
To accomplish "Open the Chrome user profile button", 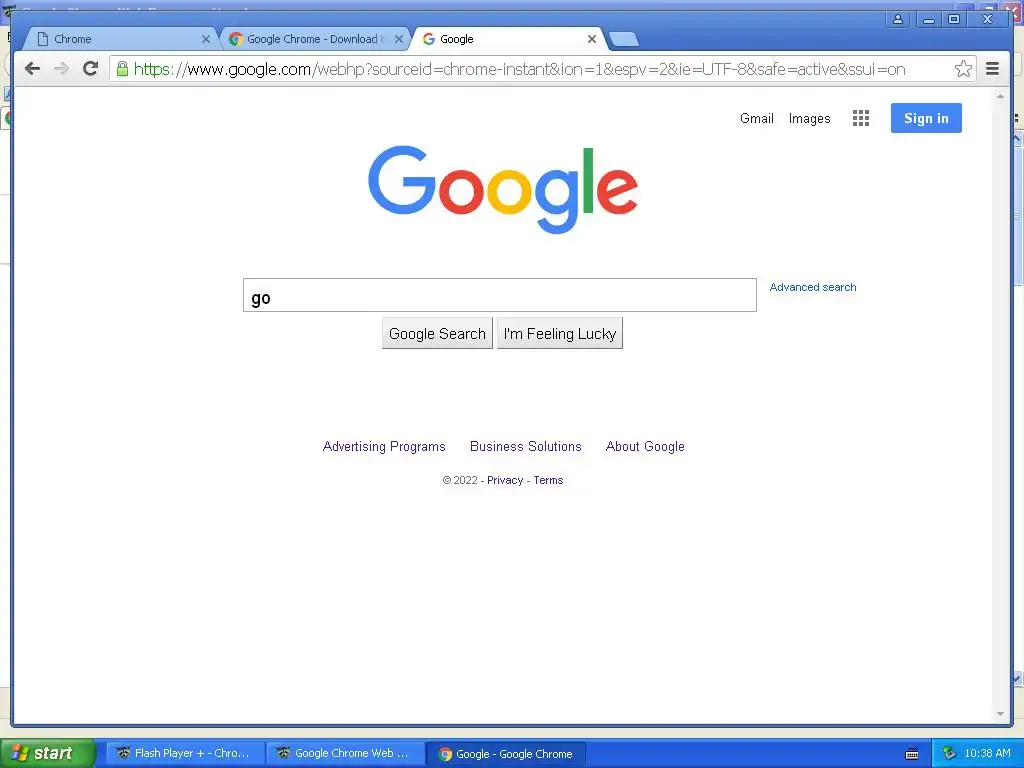I will tap(898, 19).
